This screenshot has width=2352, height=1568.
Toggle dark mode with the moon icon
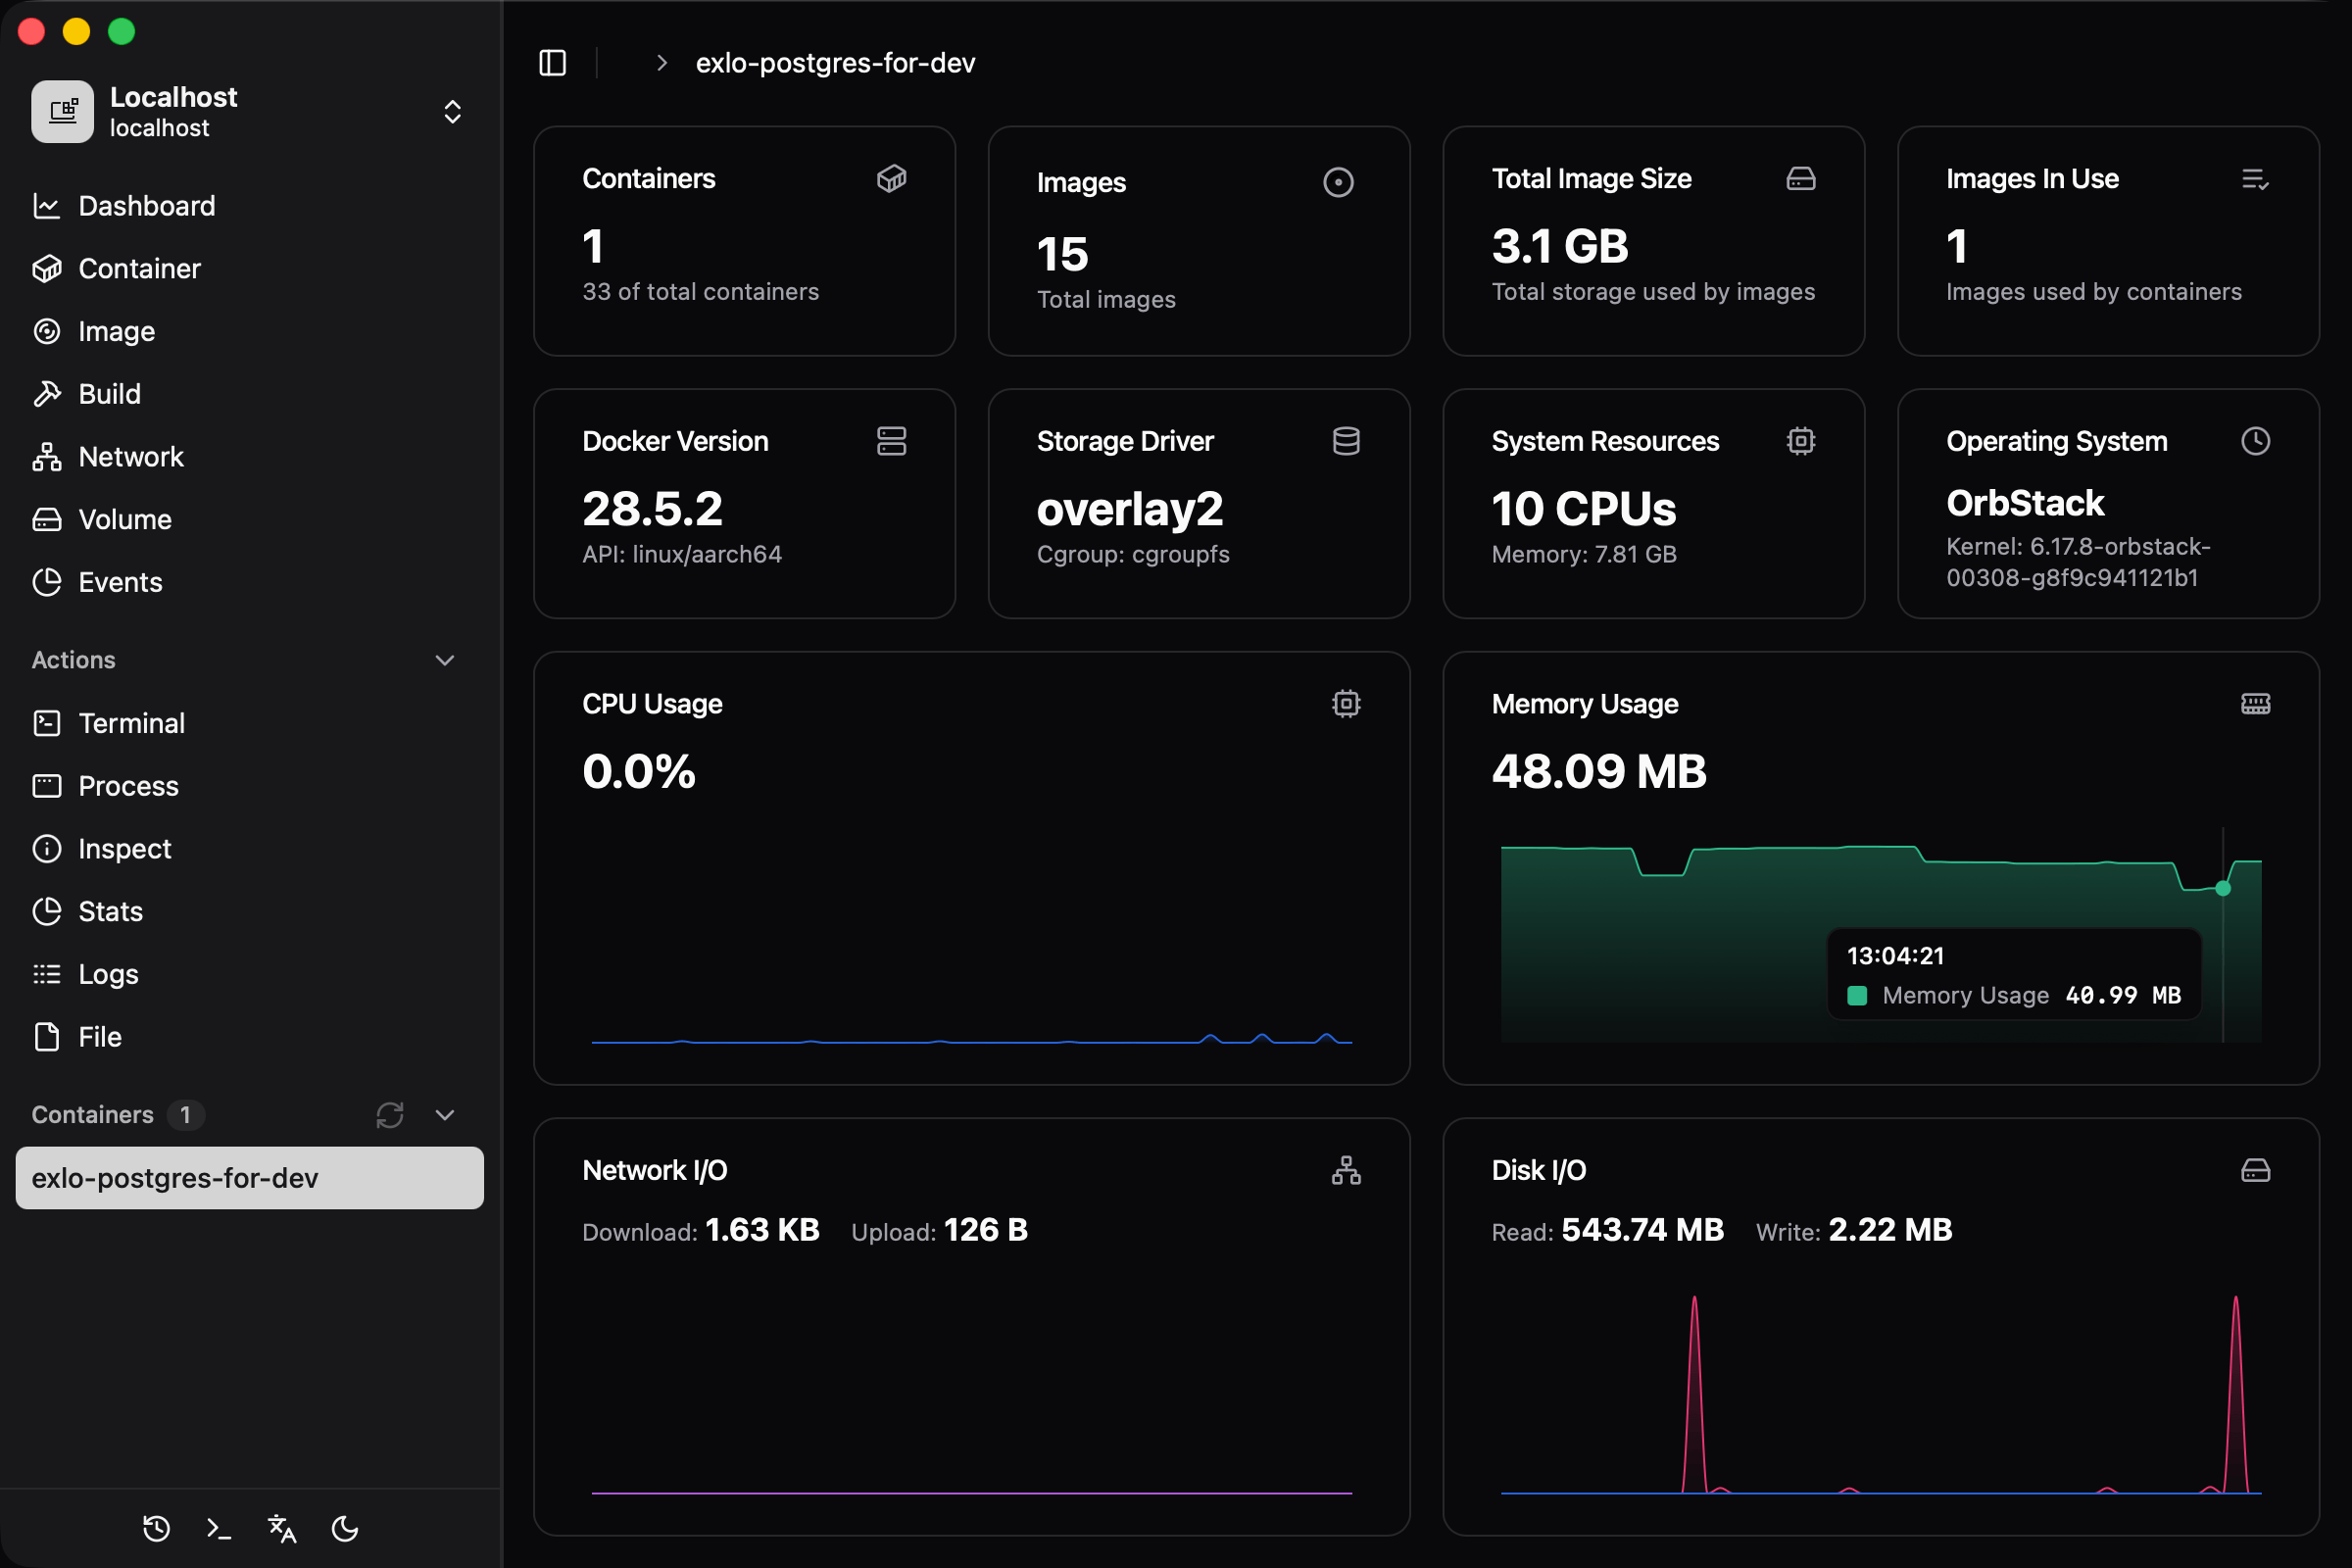pyautogui.click(x=344, y=1529)
